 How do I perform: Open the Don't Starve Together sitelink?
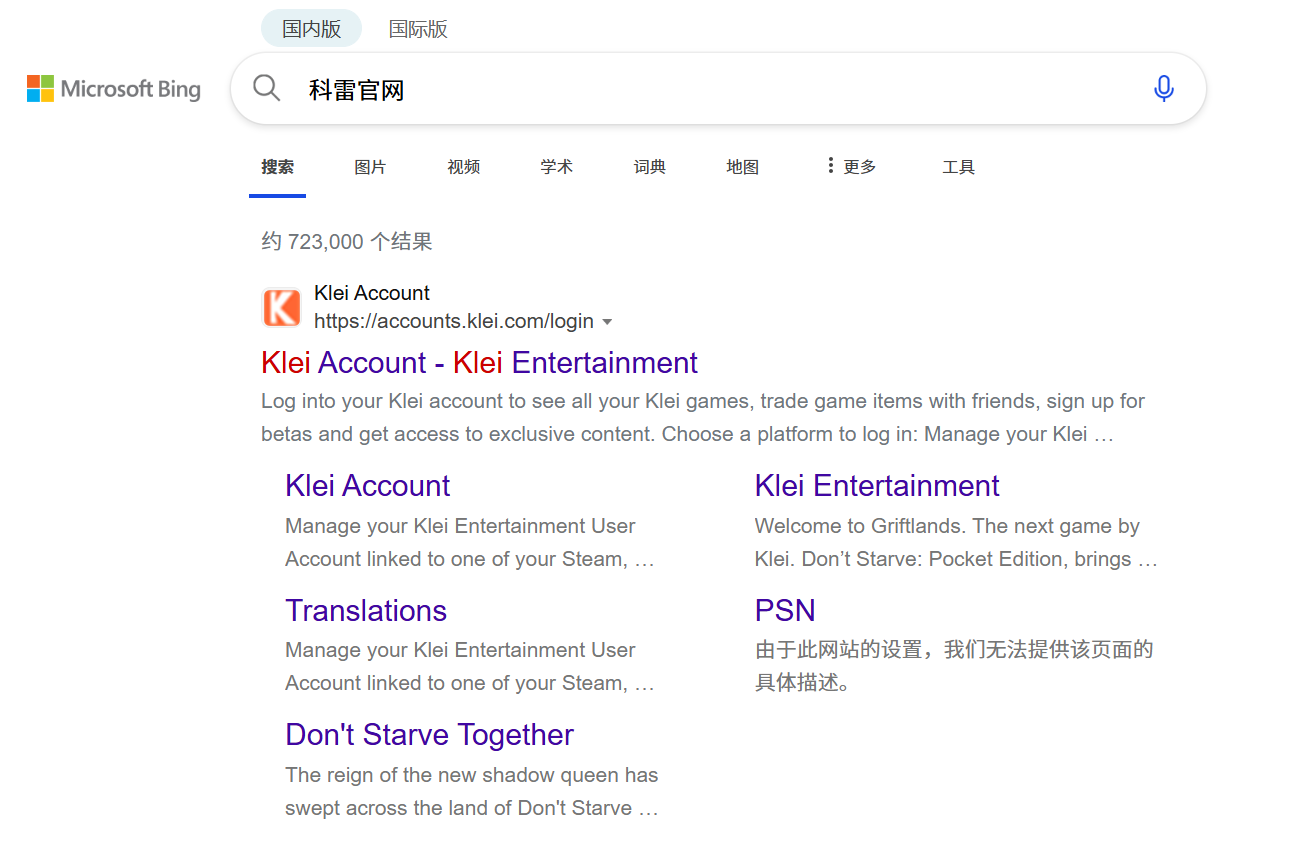click(x=429, y=735)
